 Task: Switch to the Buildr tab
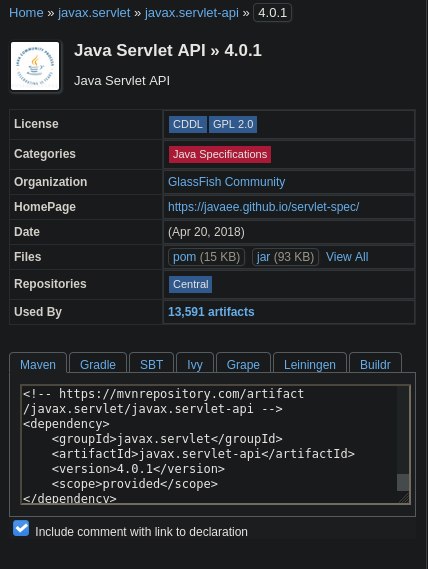click(375, 364)
